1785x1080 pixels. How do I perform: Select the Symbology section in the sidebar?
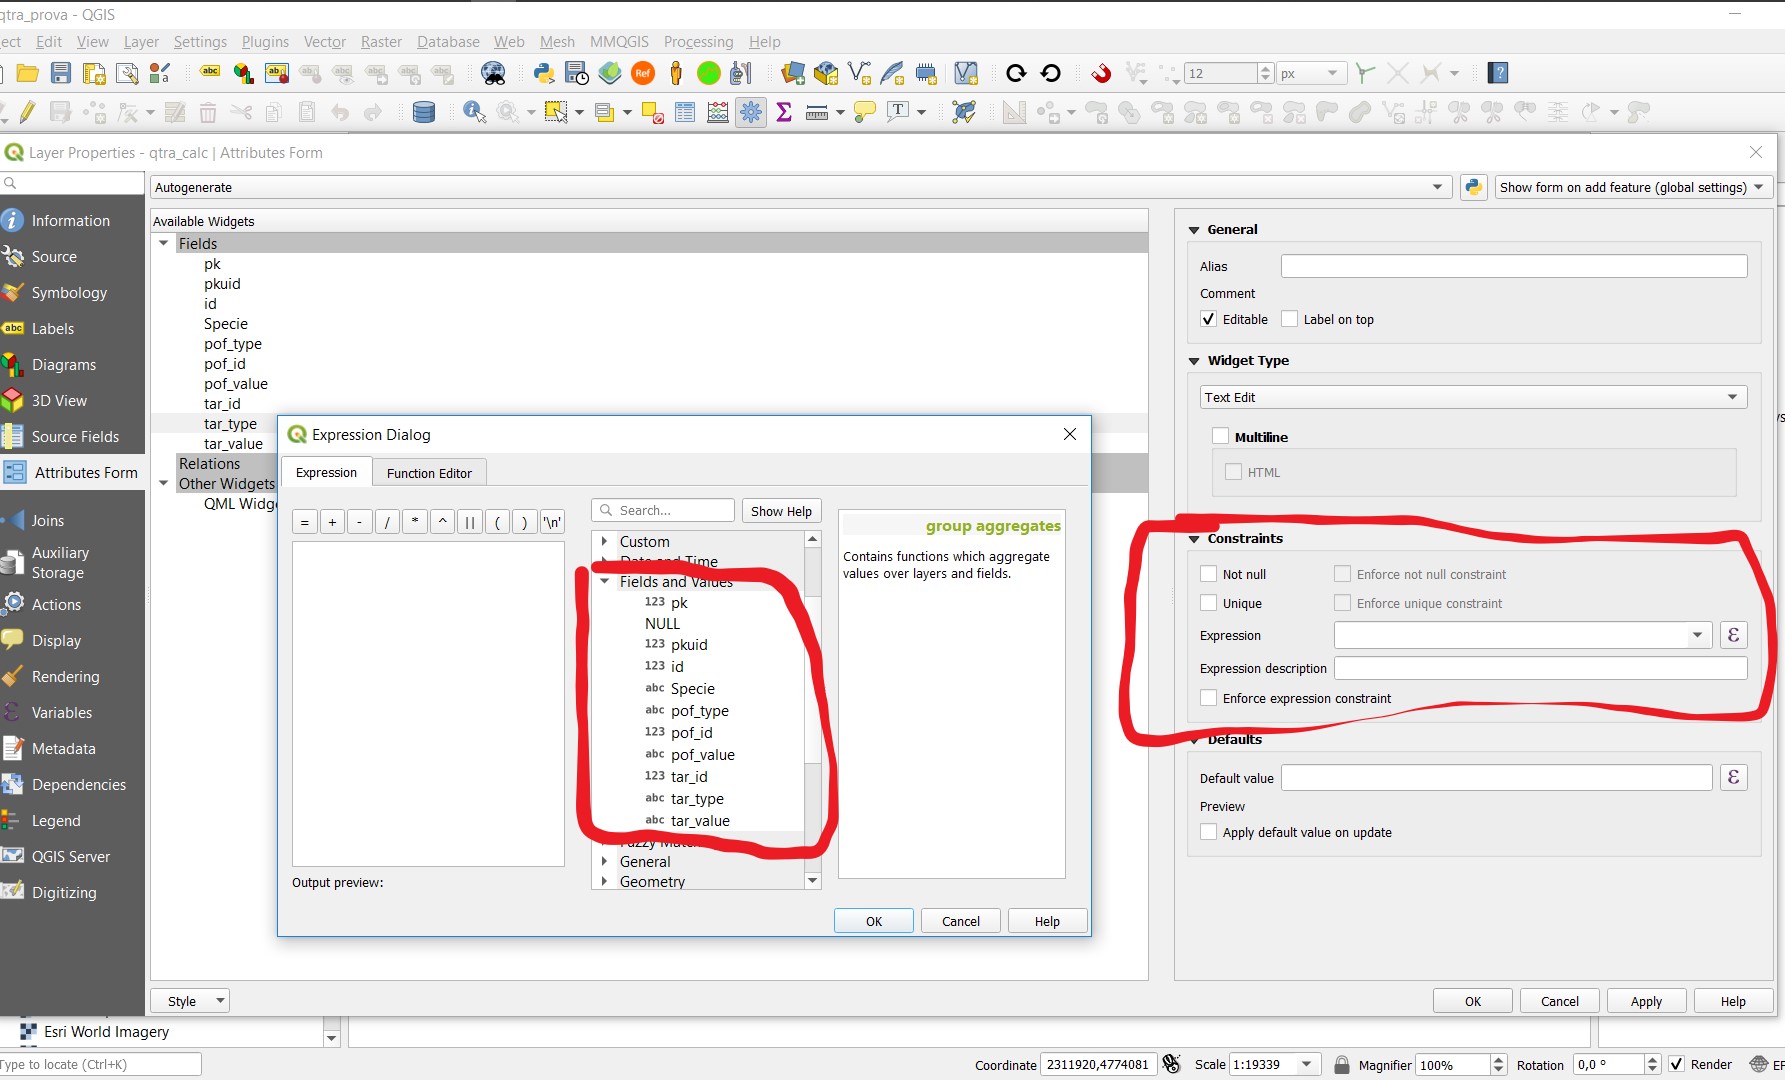coord(69,292)
